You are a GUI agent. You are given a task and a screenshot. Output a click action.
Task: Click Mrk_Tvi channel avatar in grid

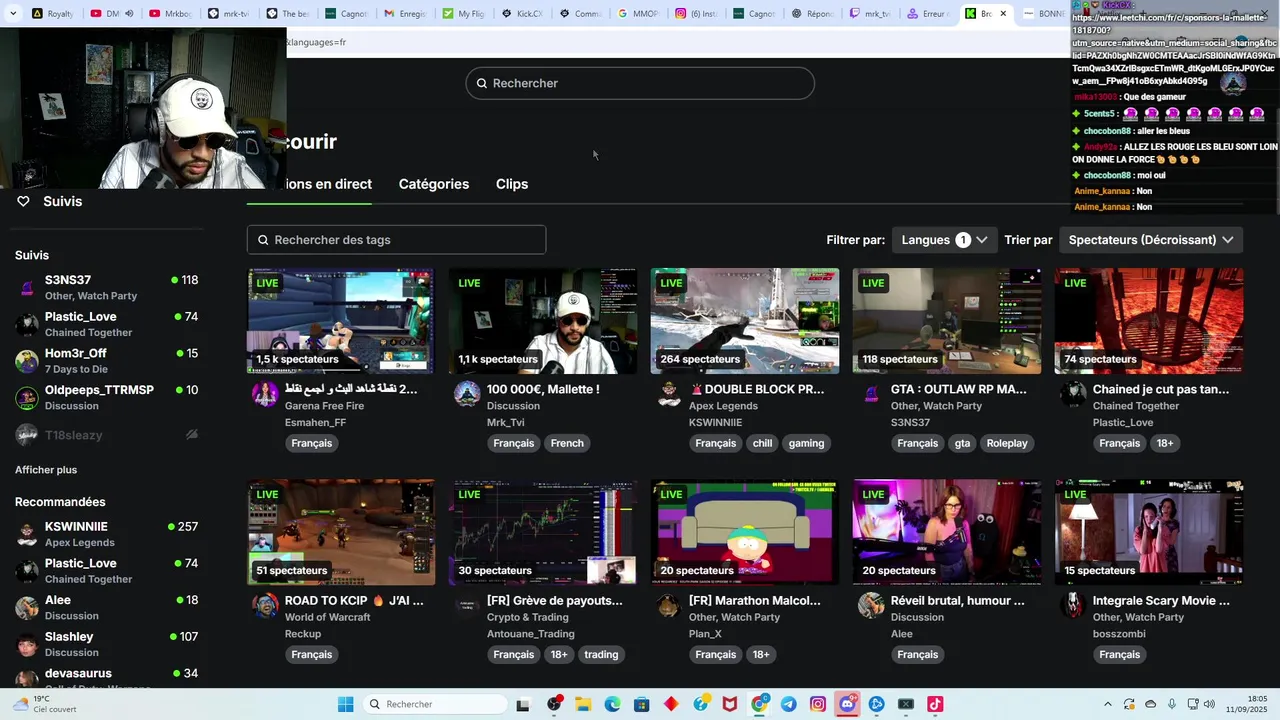click(x=467, y=393)
